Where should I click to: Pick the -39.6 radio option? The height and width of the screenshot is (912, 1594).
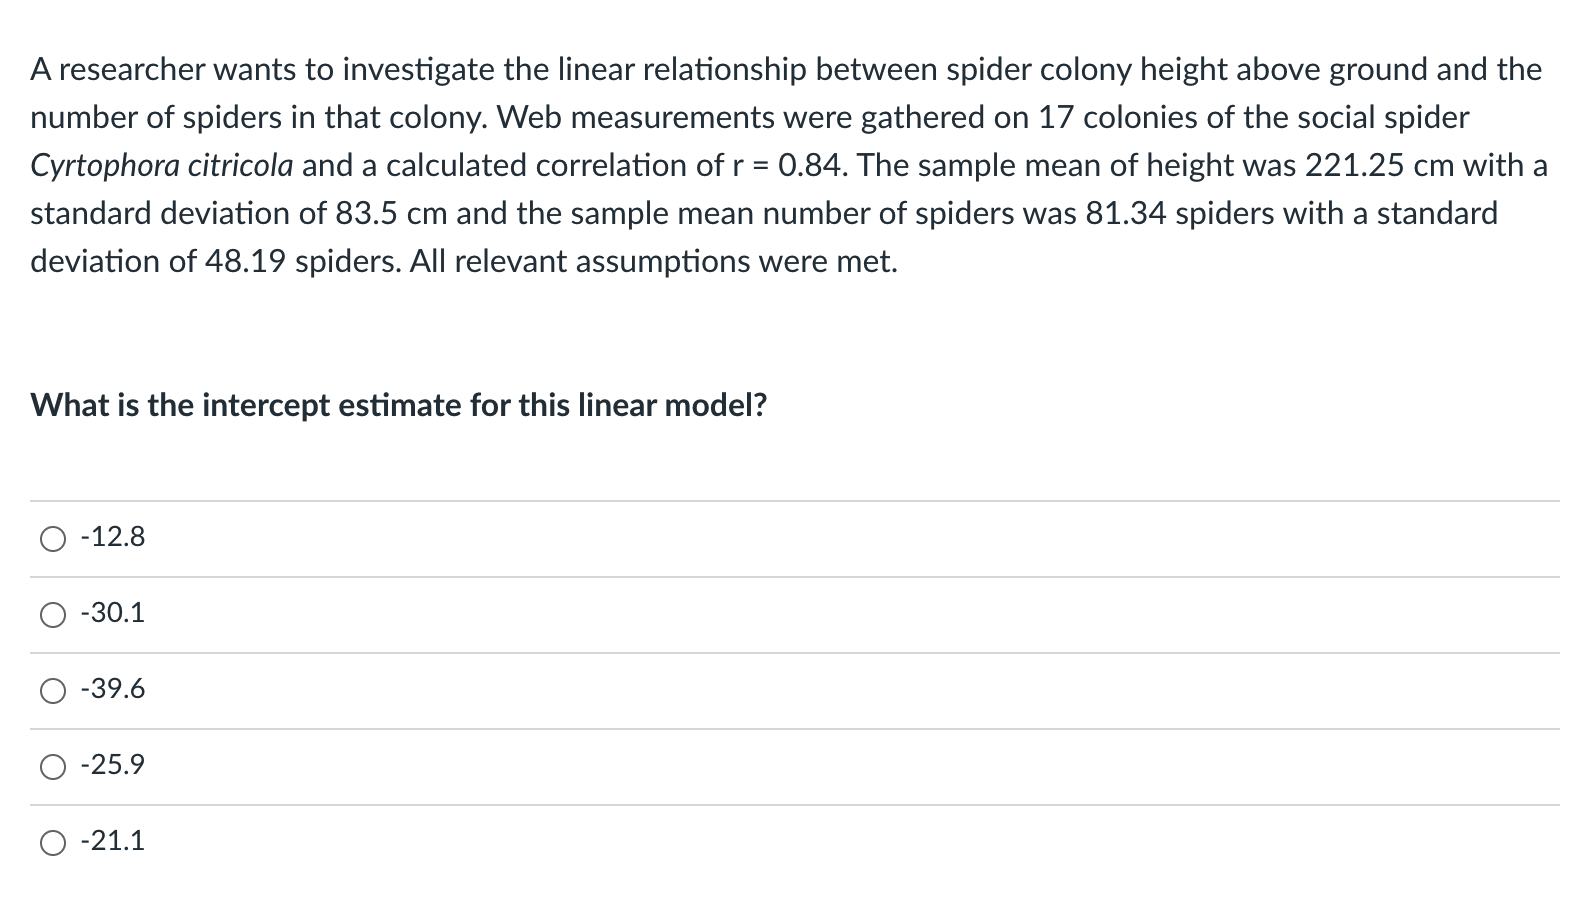point(52,691)
